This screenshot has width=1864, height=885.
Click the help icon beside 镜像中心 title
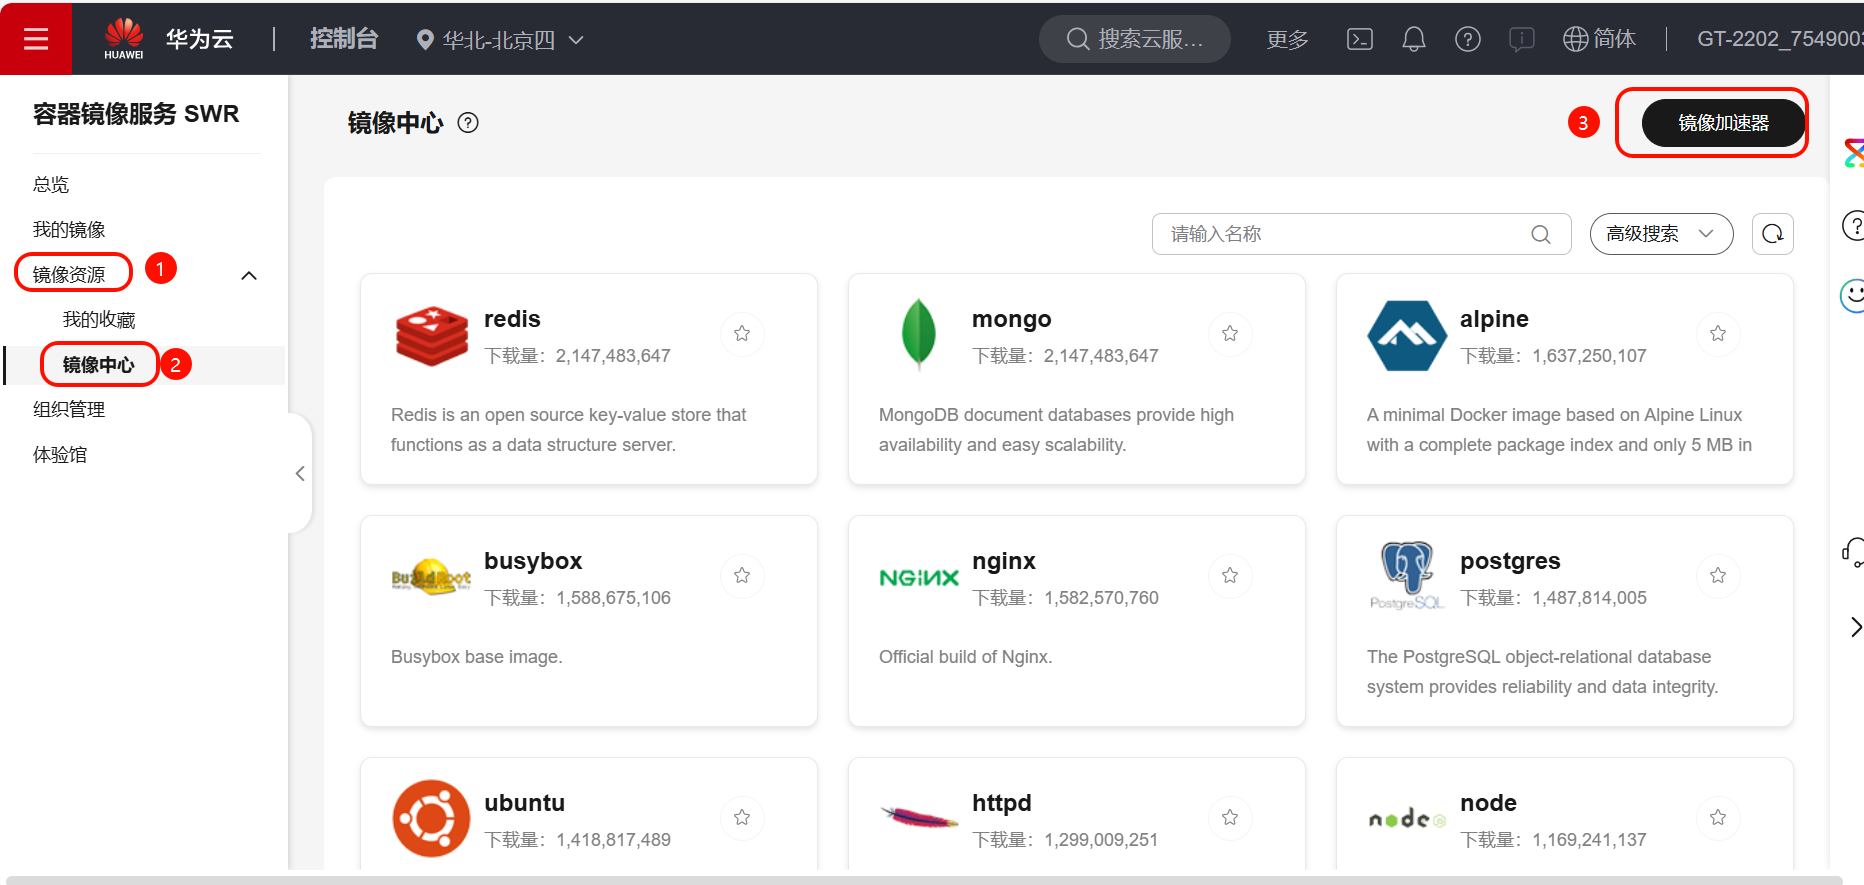(x=468, y=123)
